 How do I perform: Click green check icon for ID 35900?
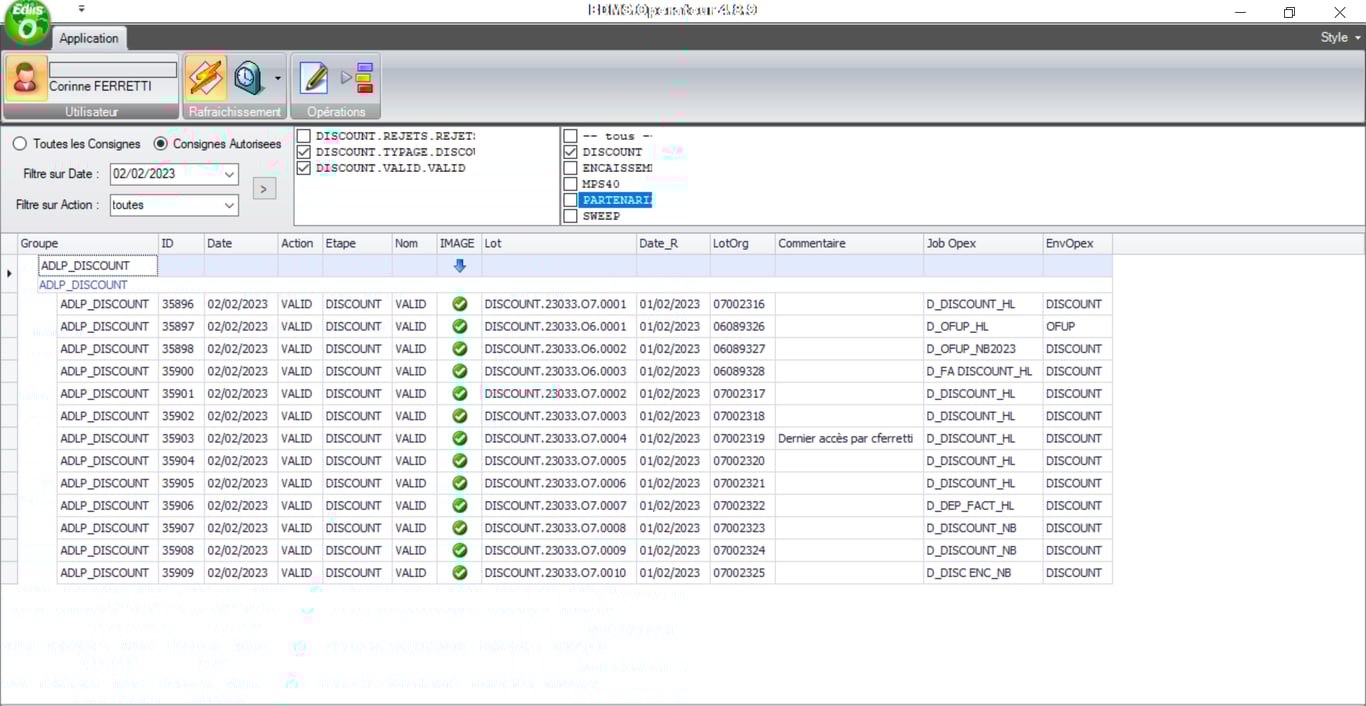(460, 371)
